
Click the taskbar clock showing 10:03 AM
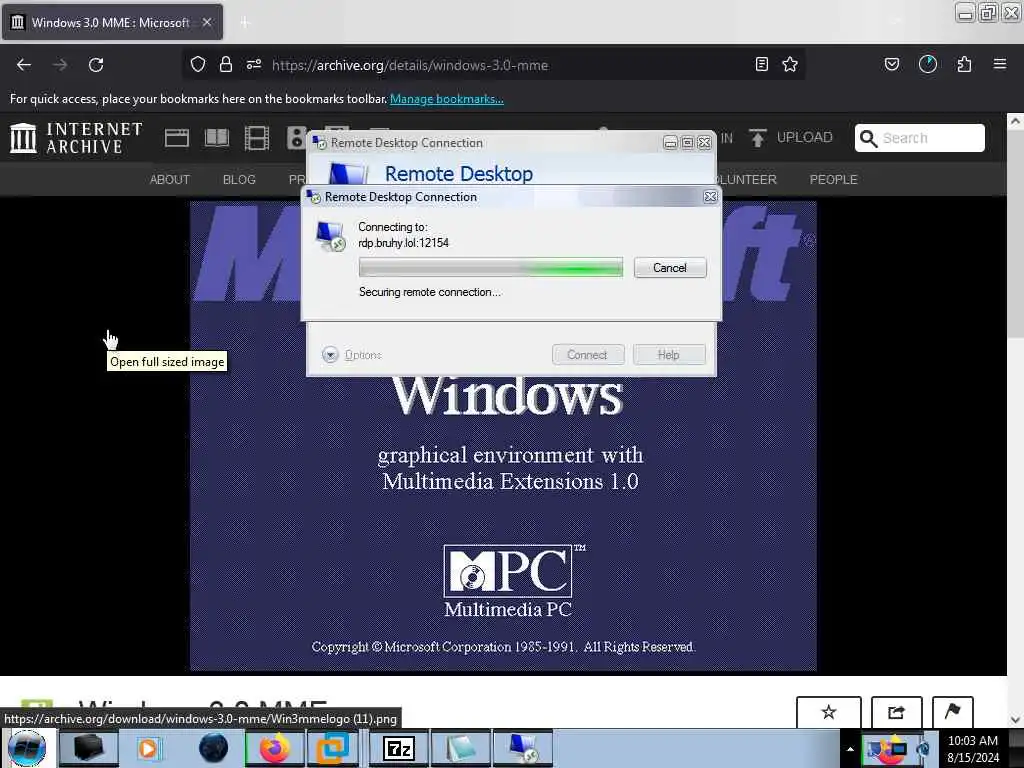point(973,749)
